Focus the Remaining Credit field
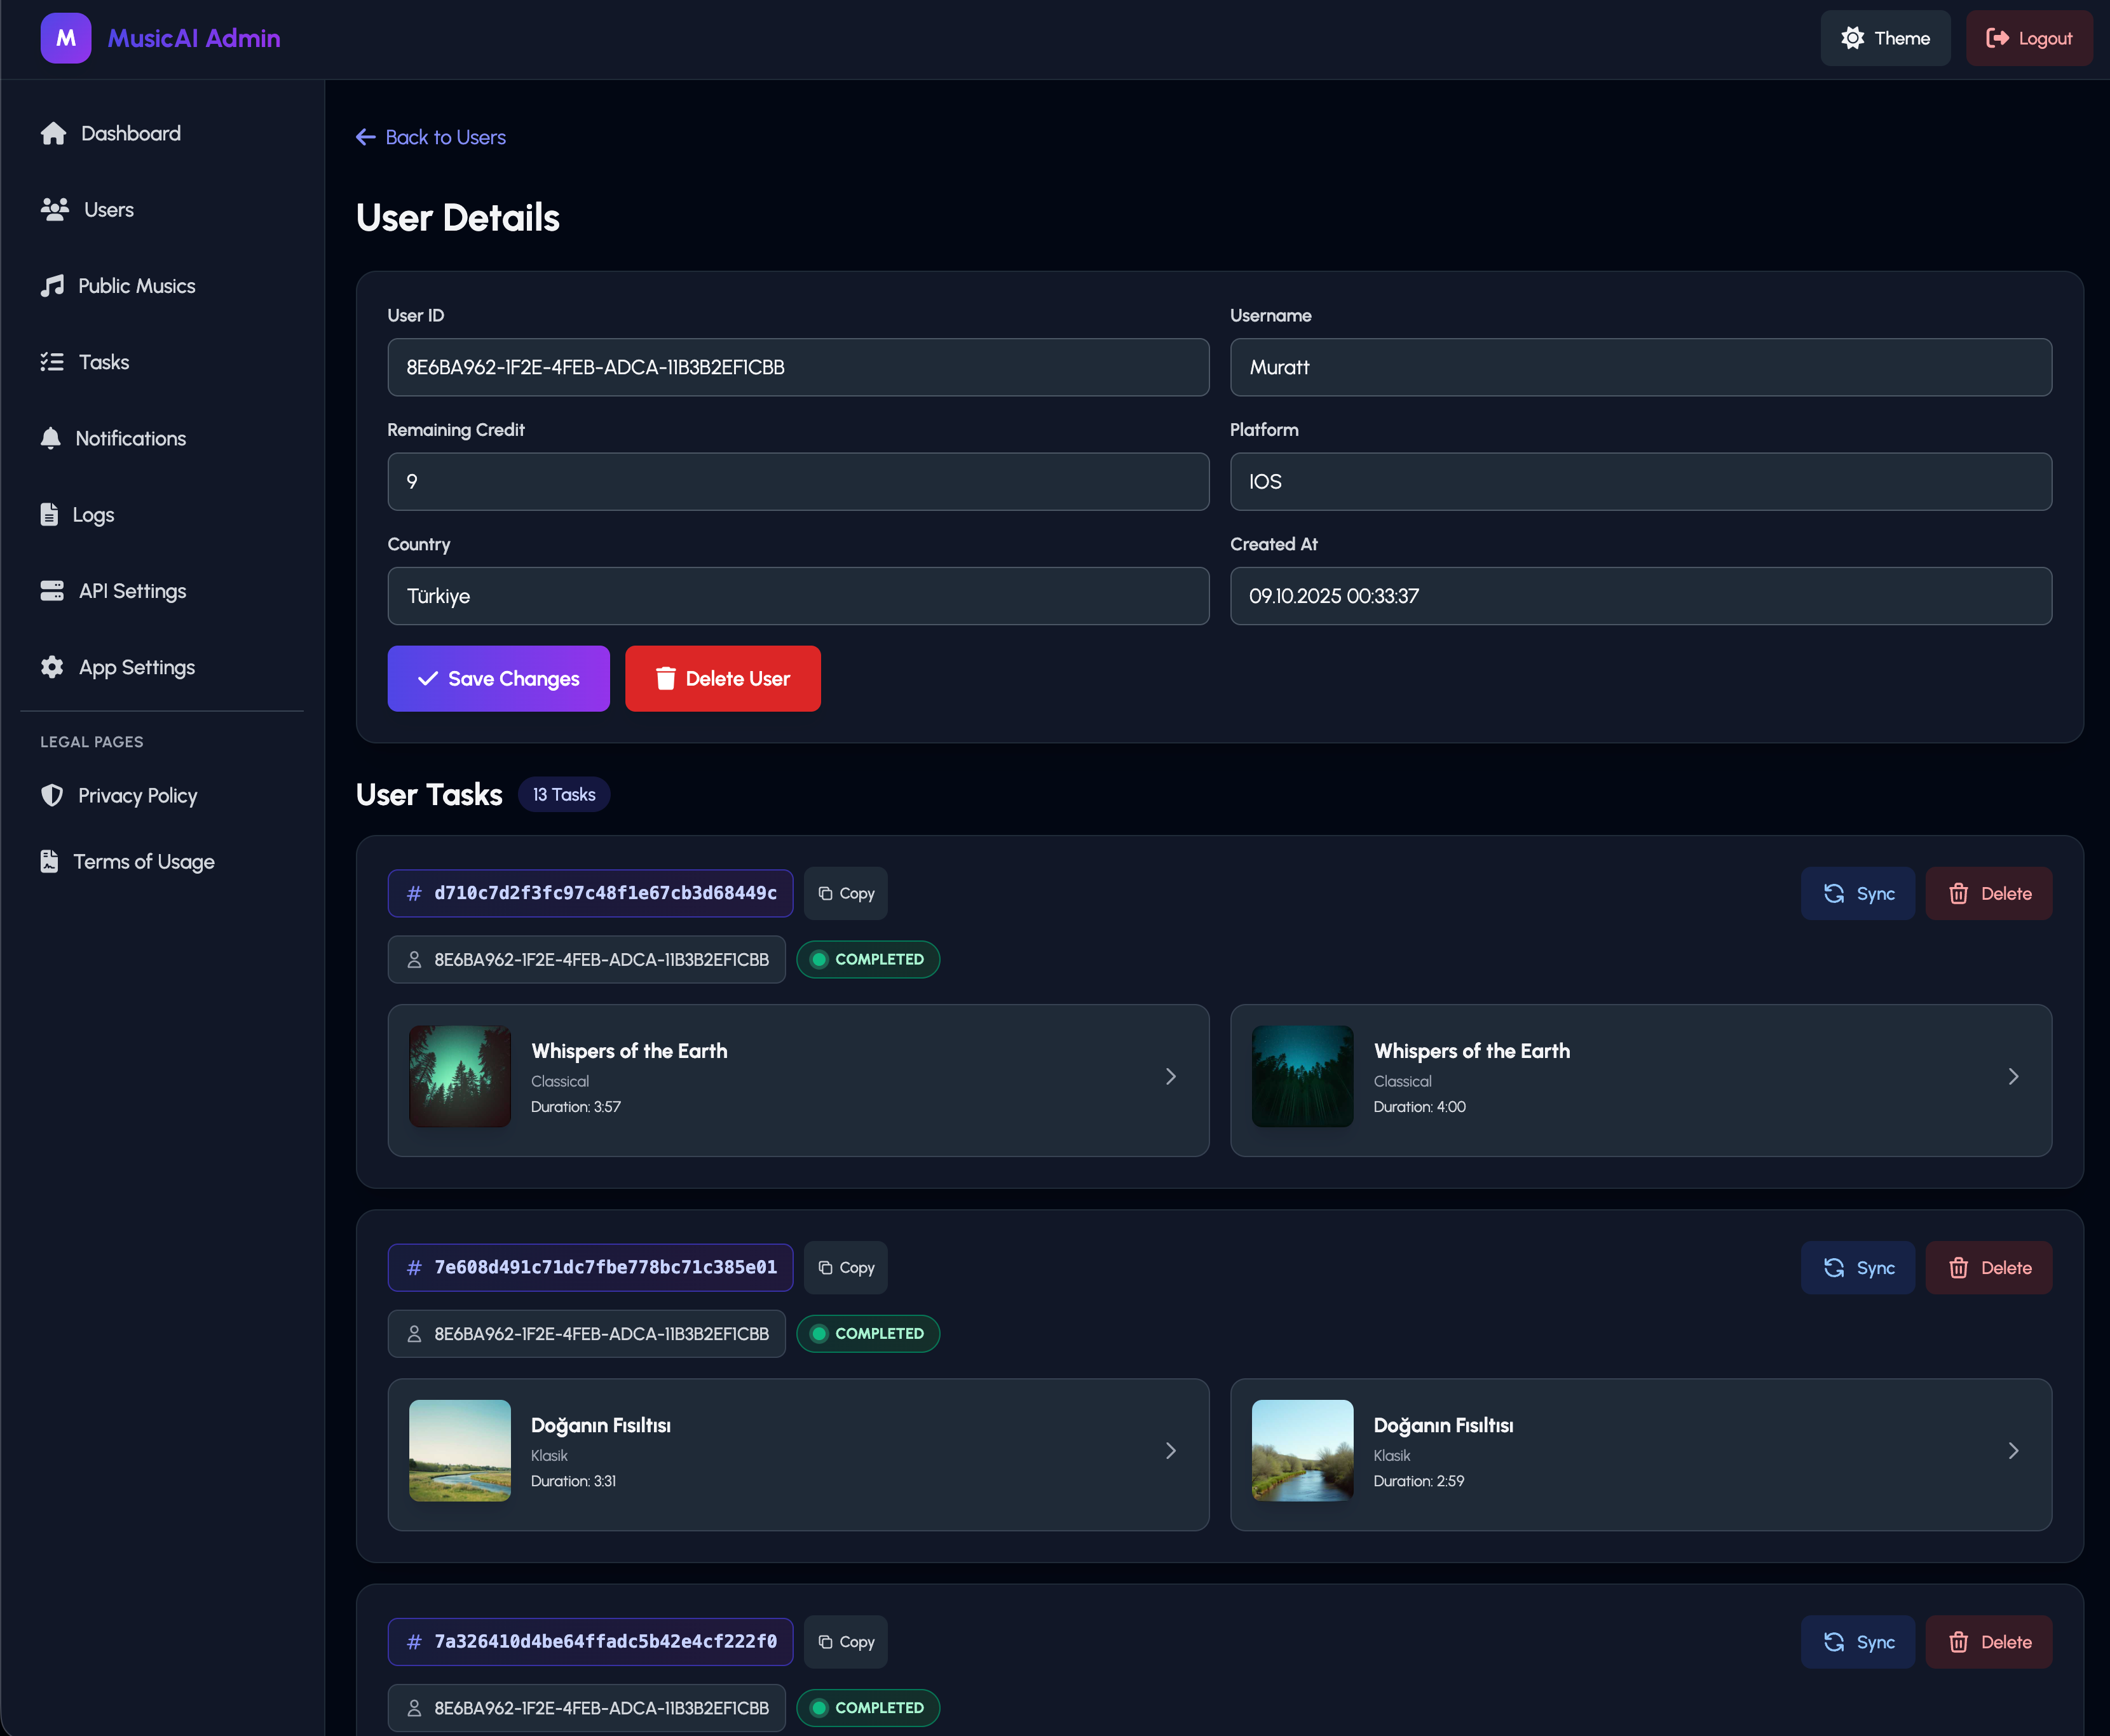The height and width of the screenshot is (1736, 2110). point(798,481)
